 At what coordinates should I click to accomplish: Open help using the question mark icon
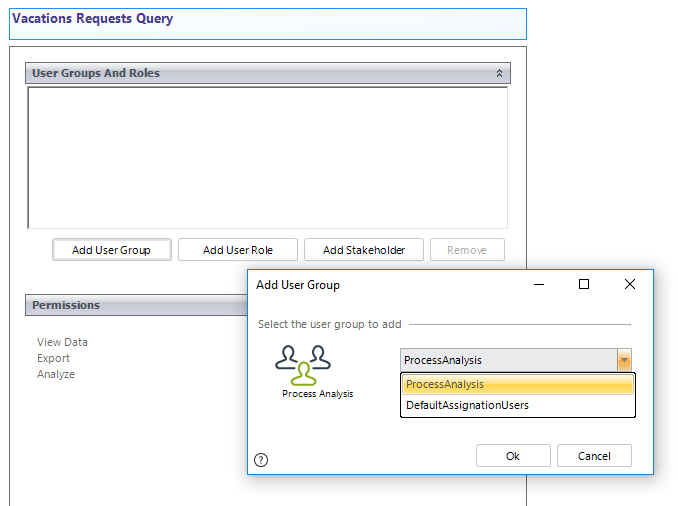coord(261,460)
